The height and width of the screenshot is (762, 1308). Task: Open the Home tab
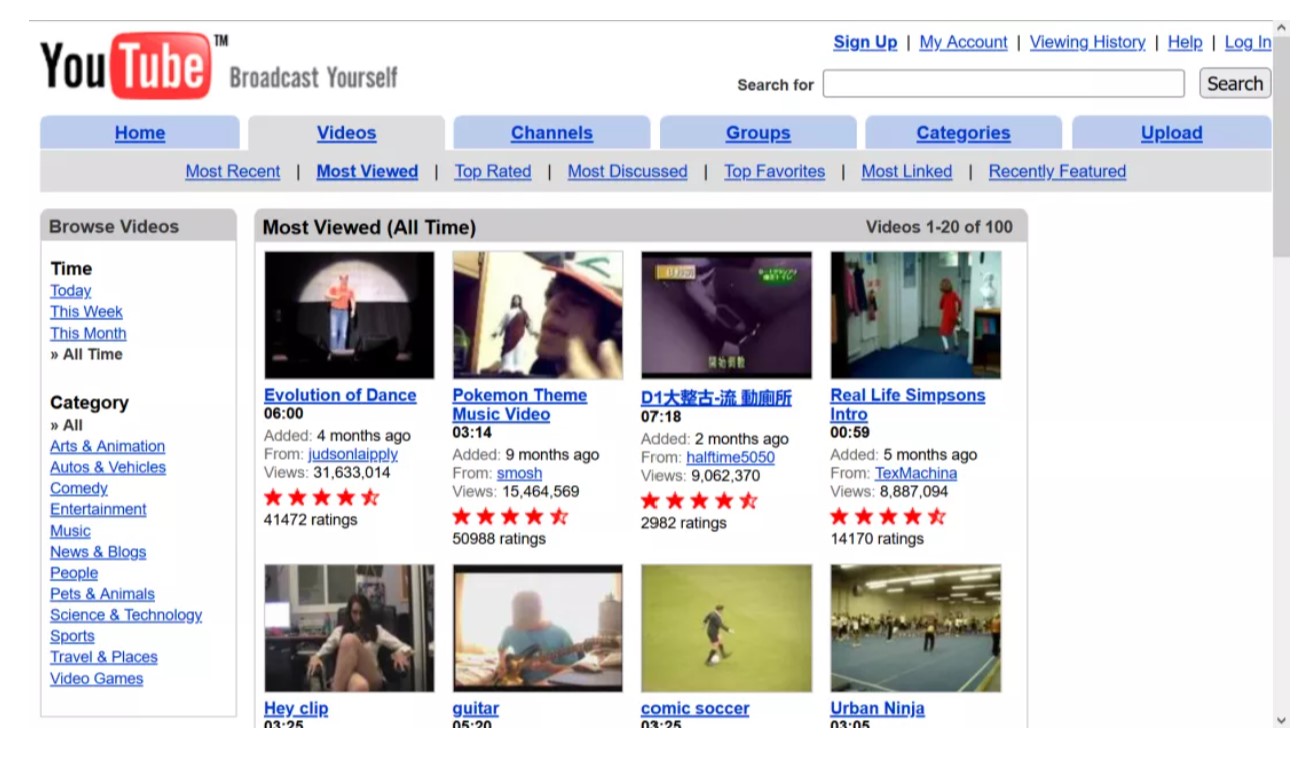tap(140, 133)
